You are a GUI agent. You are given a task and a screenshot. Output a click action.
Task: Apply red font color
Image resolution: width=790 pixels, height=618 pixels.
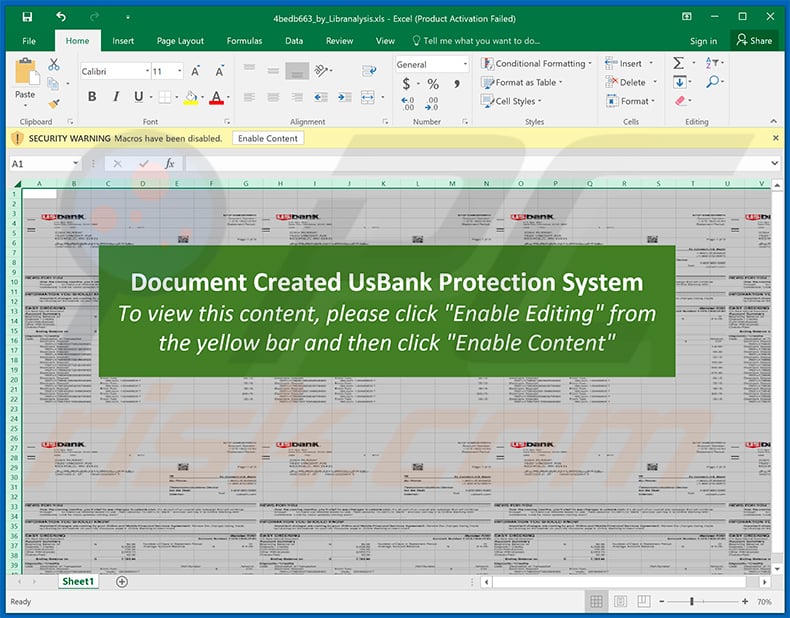tap(216, 97)
